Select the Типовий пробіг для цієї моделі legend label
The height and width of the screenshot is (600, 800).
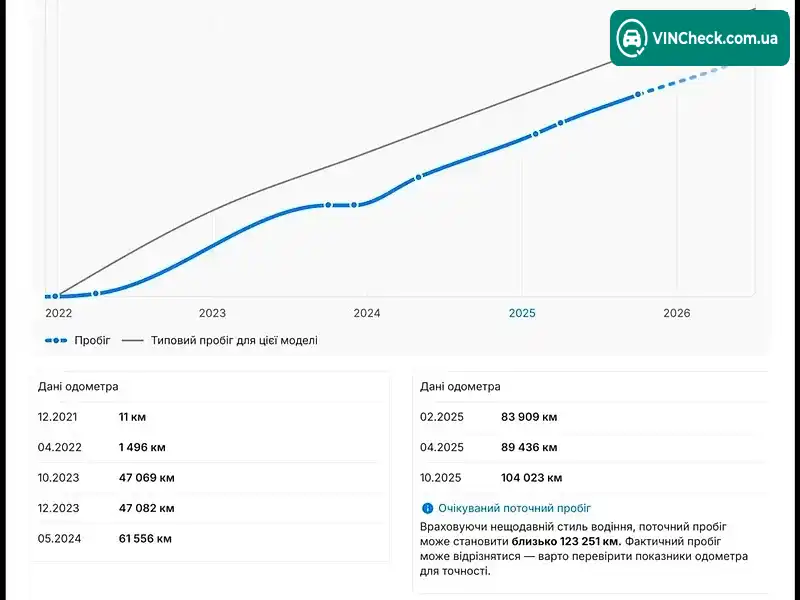(234, 340)
